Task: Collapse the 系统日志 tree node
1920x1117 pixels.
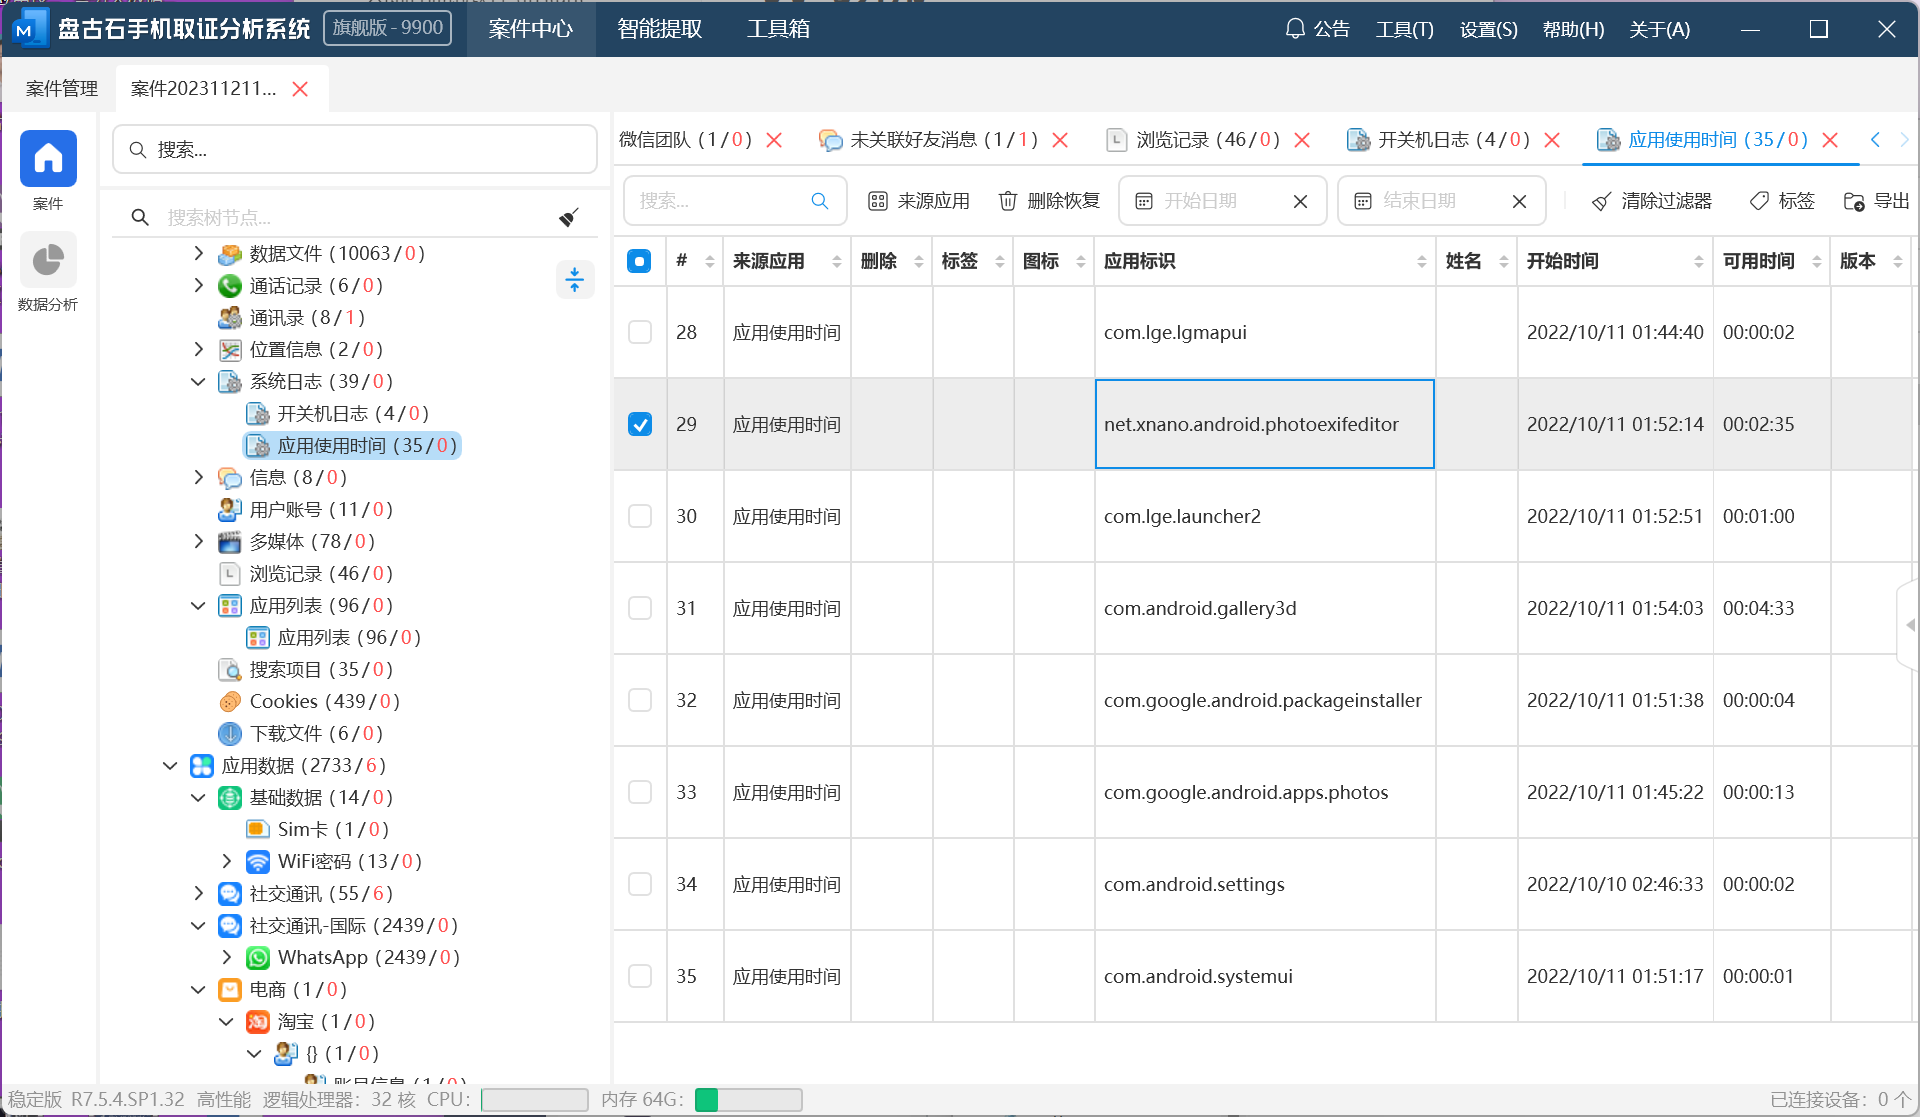Action: (x=198, y=381)
